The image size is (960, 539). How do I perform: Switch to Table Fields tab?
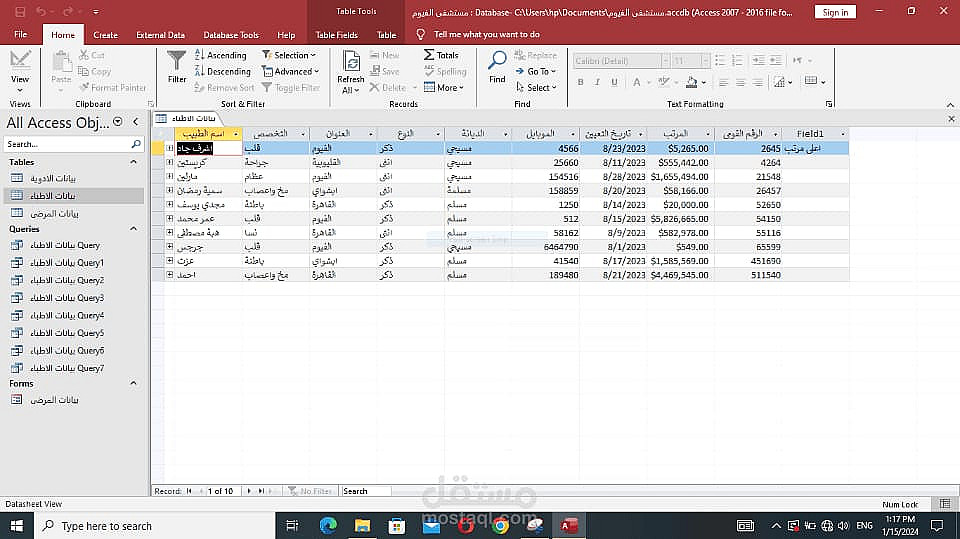click(336, 35)
